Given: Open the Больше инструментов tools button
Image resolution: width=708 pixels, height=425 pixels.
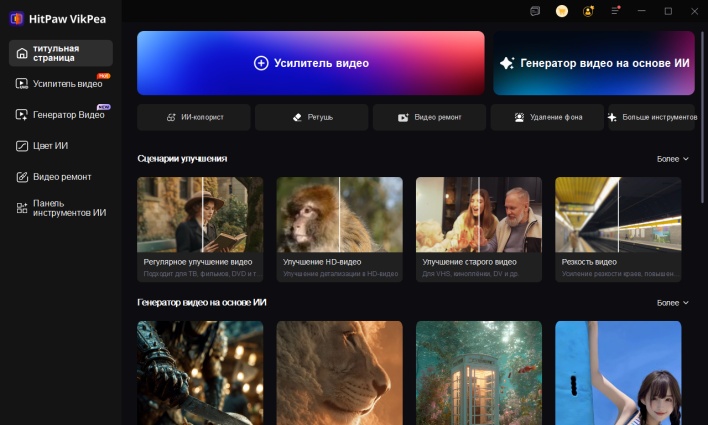Looking at the screenshot, I should (652, 117).
